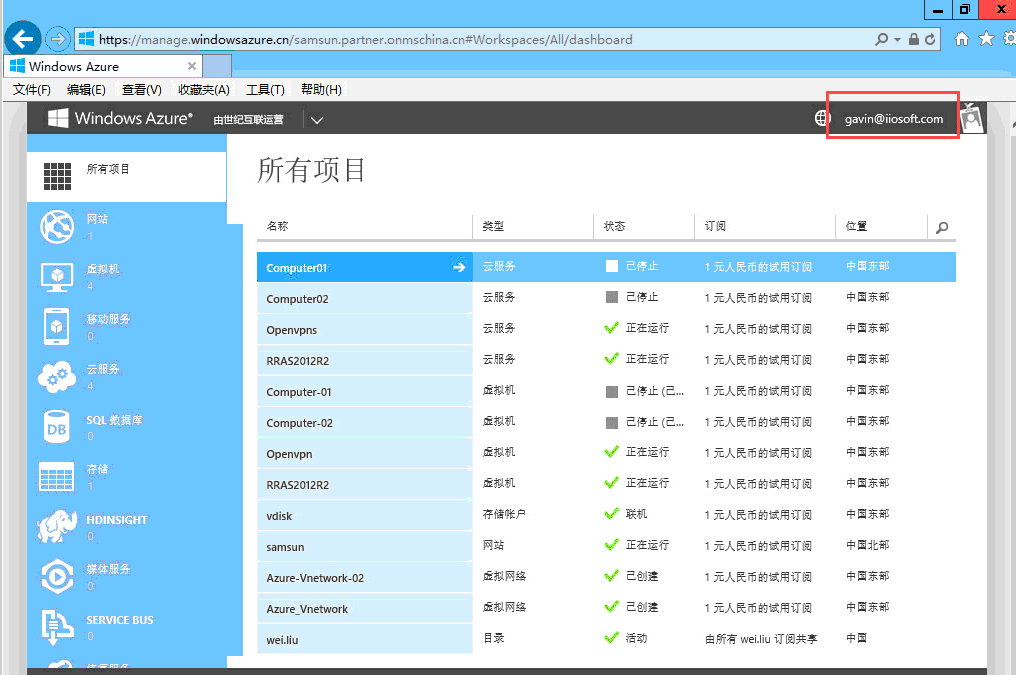Viewport: 1016px width, 675px height.
Task: Click the Windows Azure logo
Action: click(121, 118)
